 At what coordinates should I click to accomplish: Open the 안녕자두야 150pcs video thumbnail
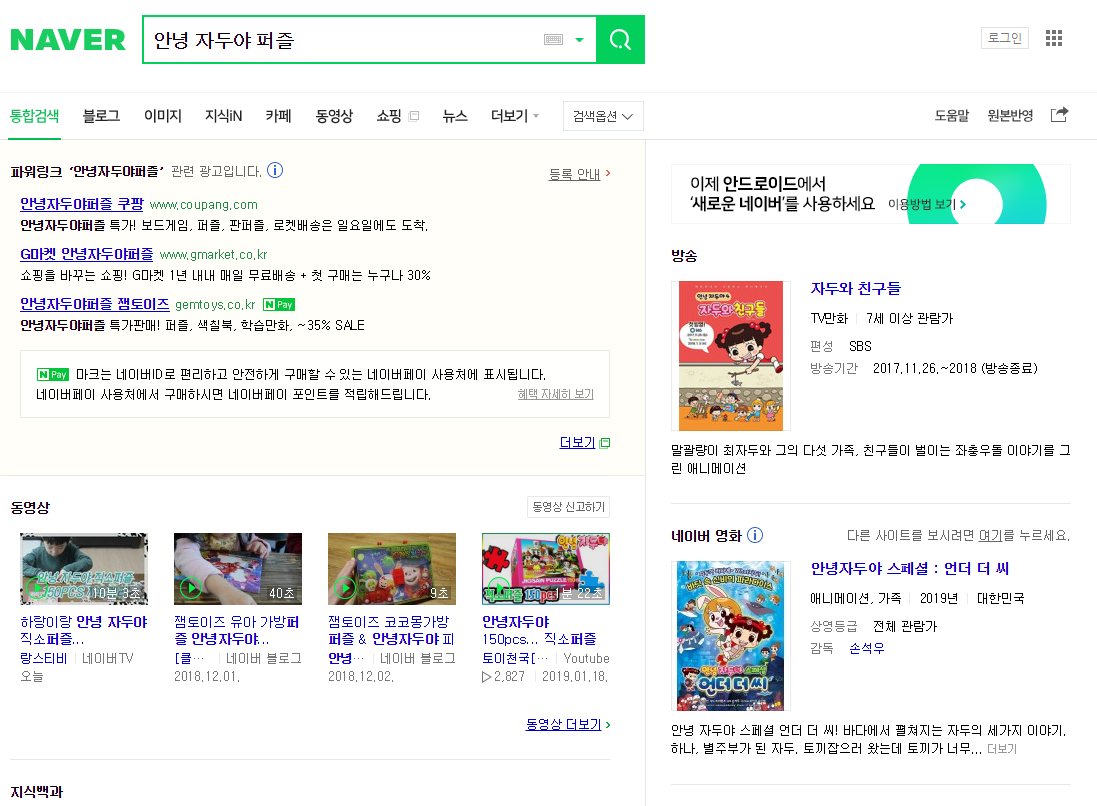point(546,569)
